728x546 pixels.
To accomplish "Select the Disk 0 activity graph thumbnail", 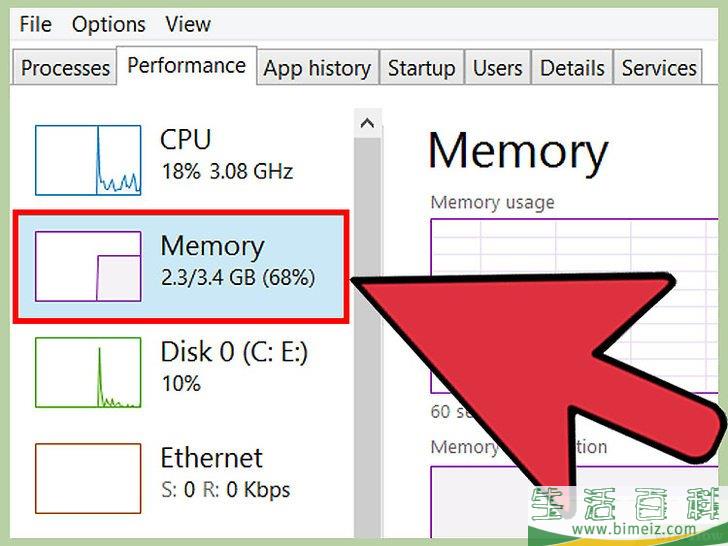I will coord(88,373).
